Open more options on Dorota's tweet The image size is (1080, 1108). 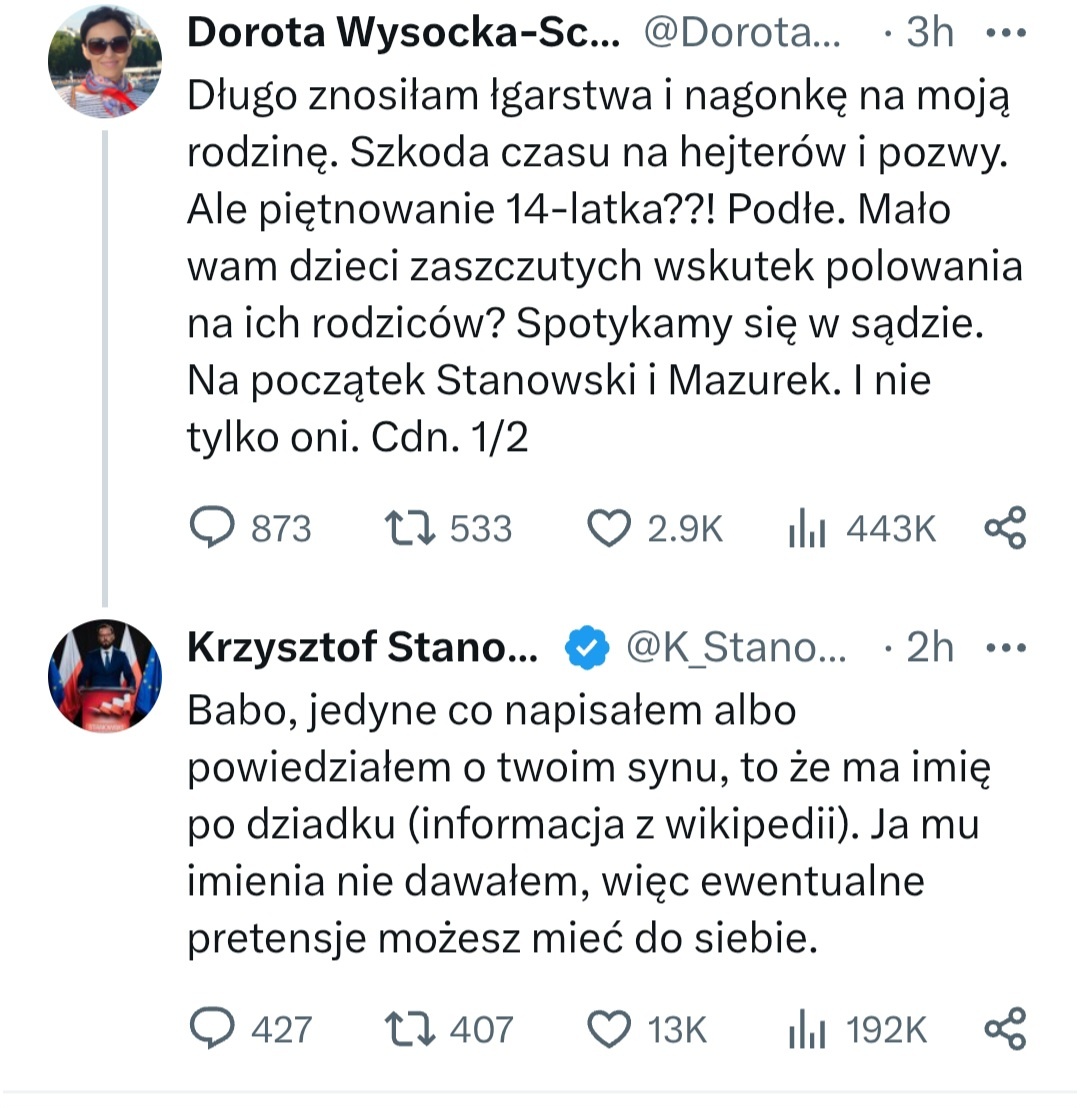(x=1005, y=34)
